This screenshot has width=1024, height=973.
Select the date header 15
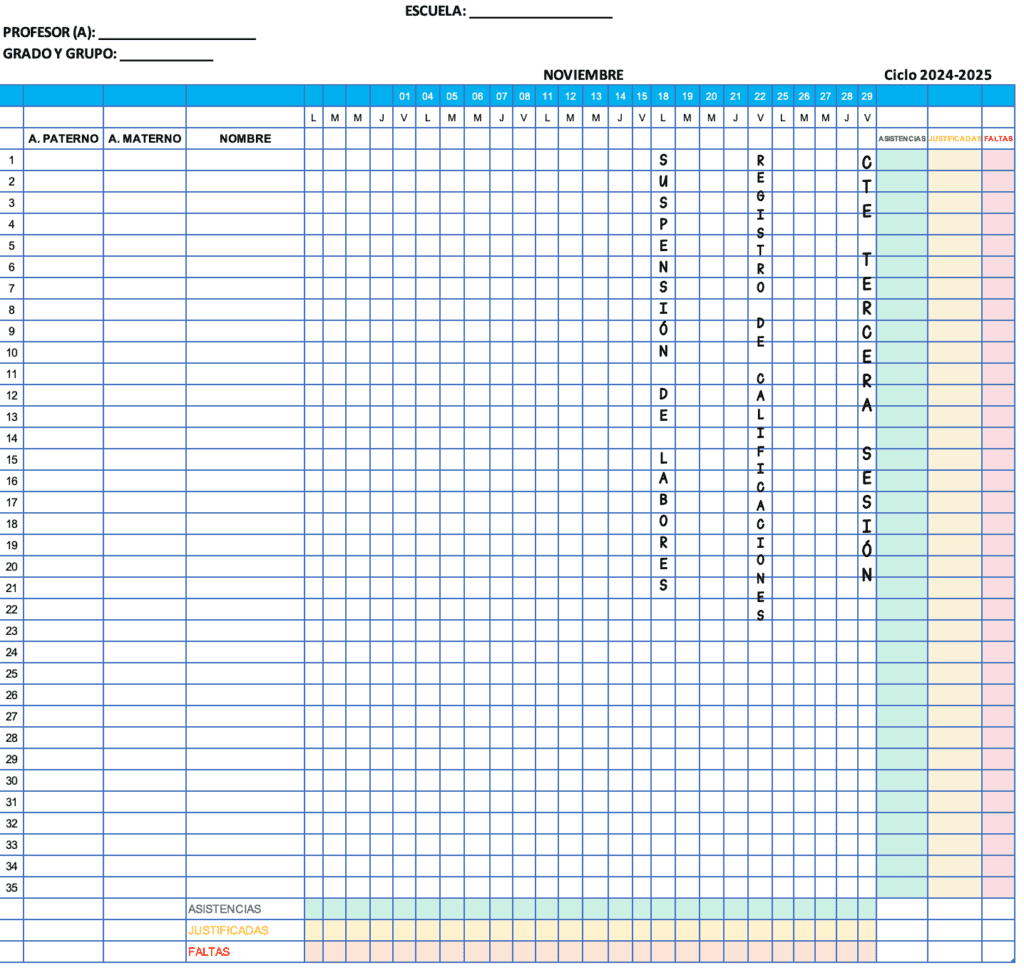[641, 96]
